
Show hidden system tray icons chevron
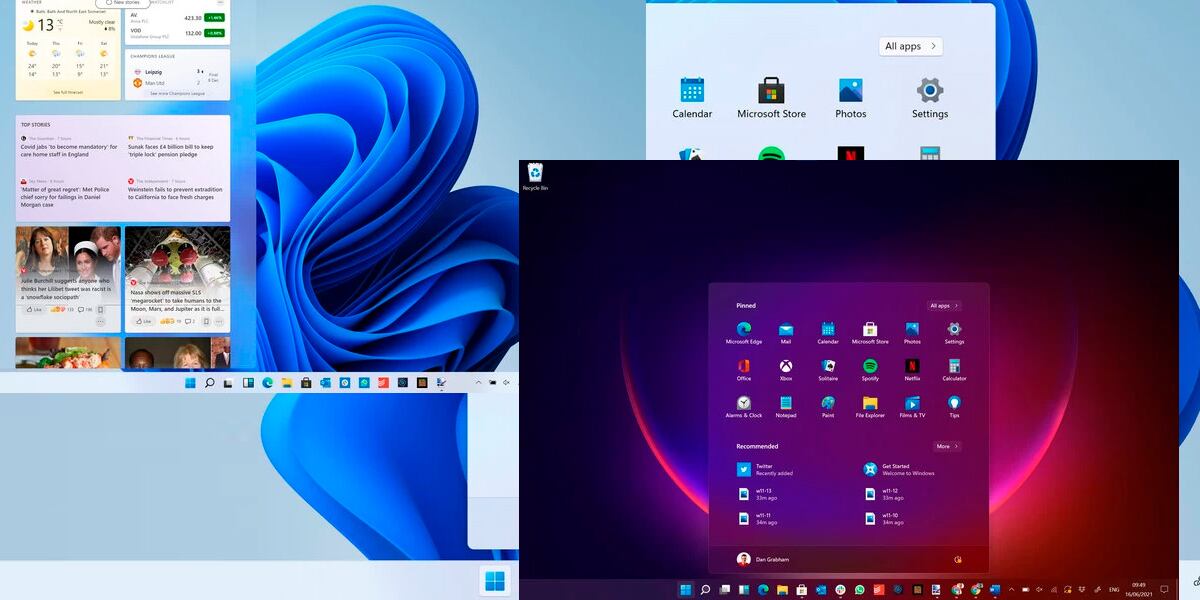coord(1010,590)
